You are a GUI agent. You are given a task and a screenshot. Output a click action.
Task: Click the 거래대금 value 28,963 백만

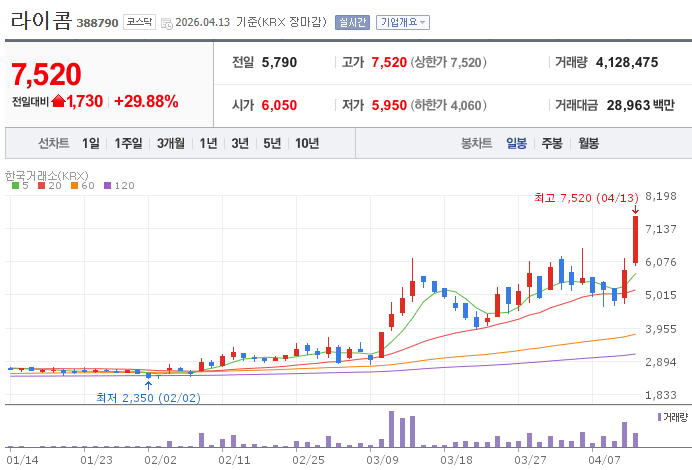coord(640,105)
